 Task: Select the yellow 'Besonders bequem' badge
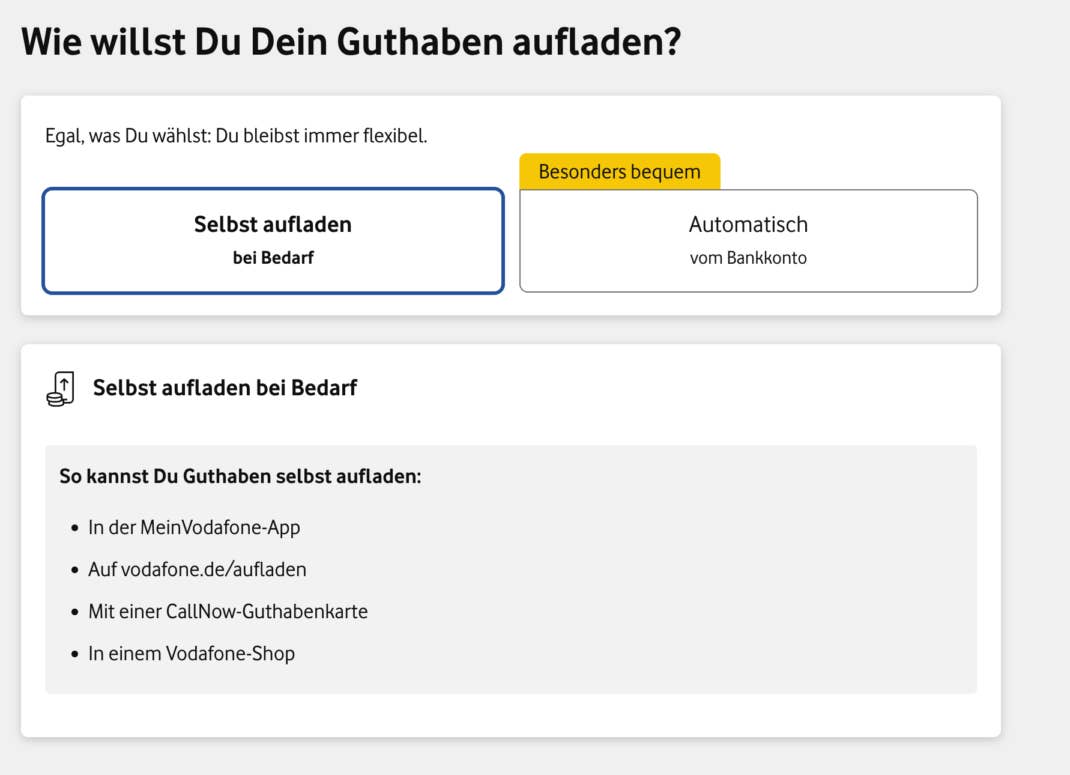(619, 171)
